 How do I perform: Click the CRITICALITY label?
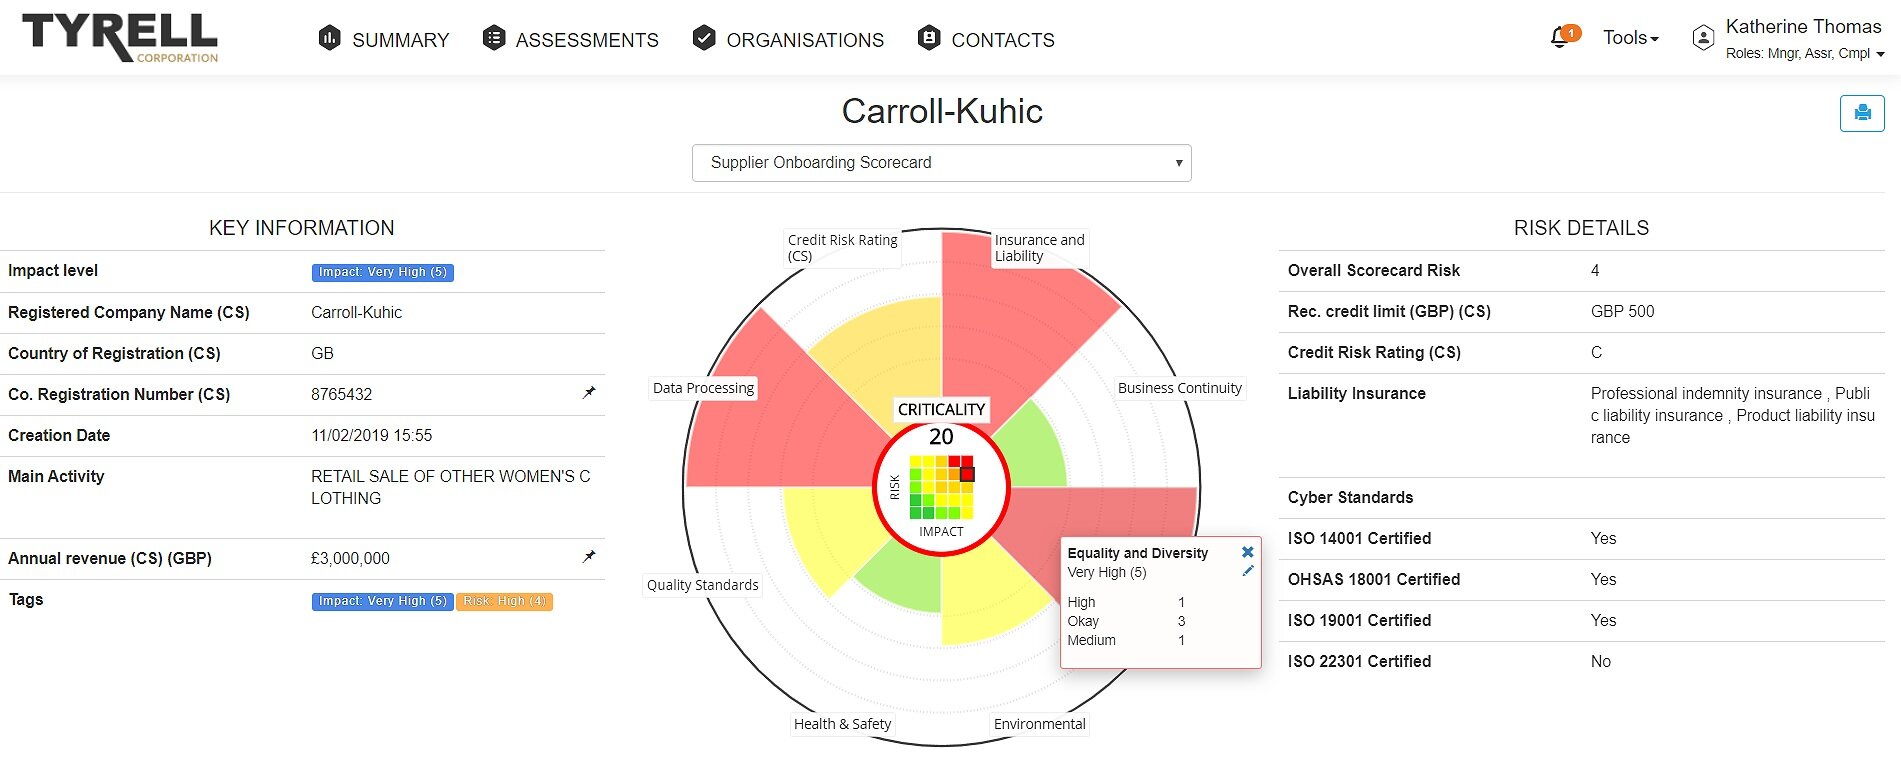tap(942, 409)
